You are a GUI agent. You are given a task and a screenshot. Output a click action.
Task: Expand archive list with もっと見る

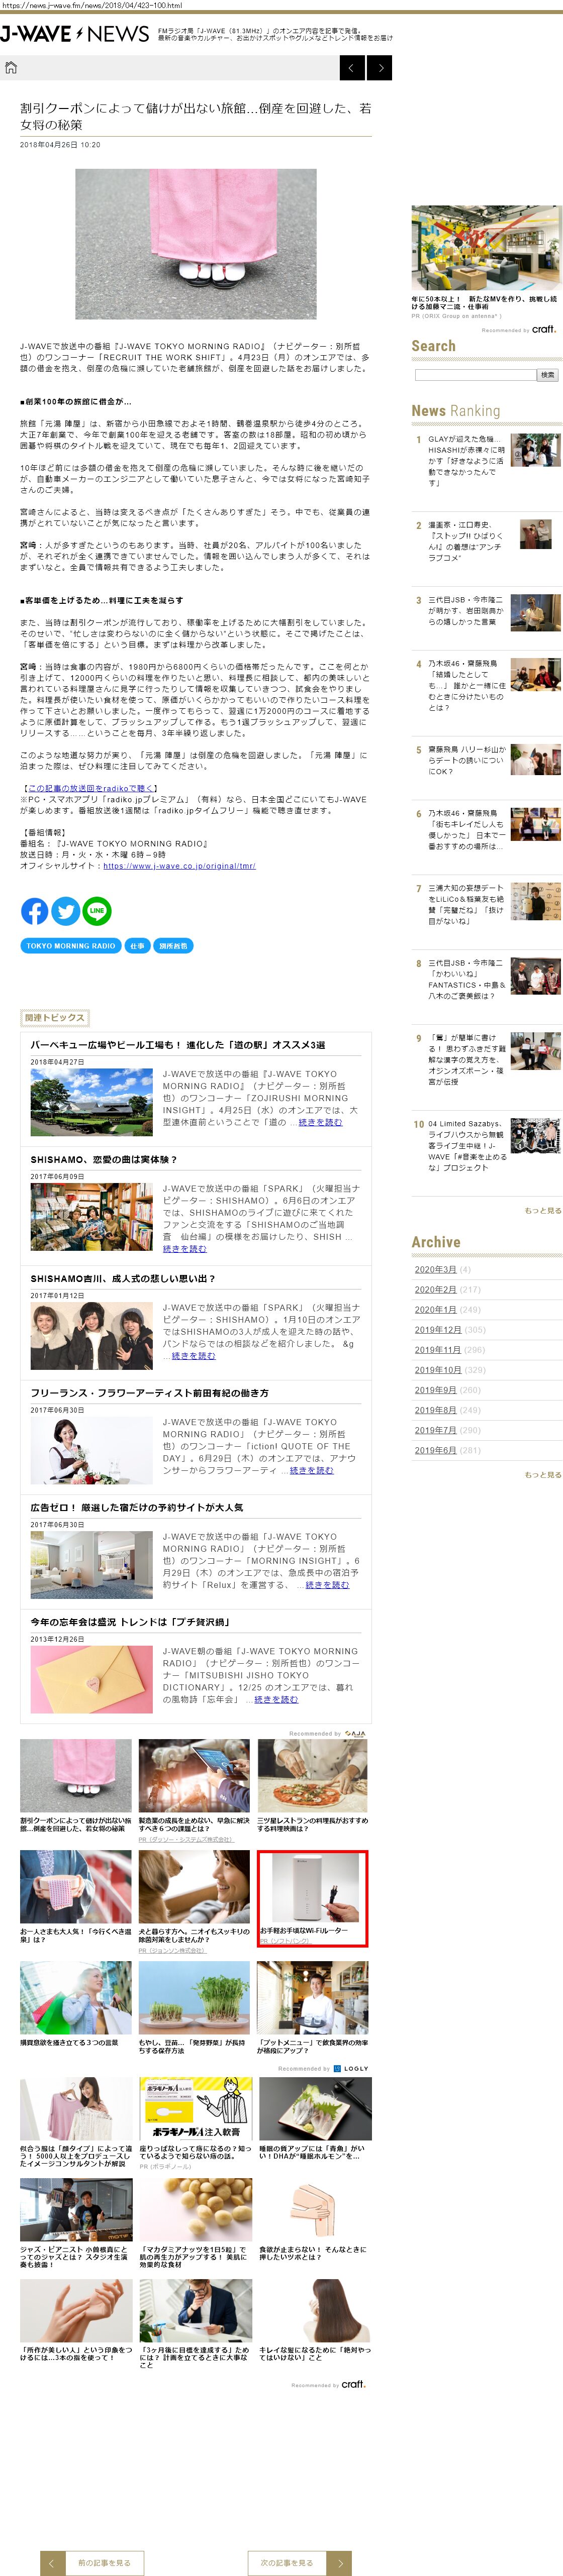coord(543,1474)
